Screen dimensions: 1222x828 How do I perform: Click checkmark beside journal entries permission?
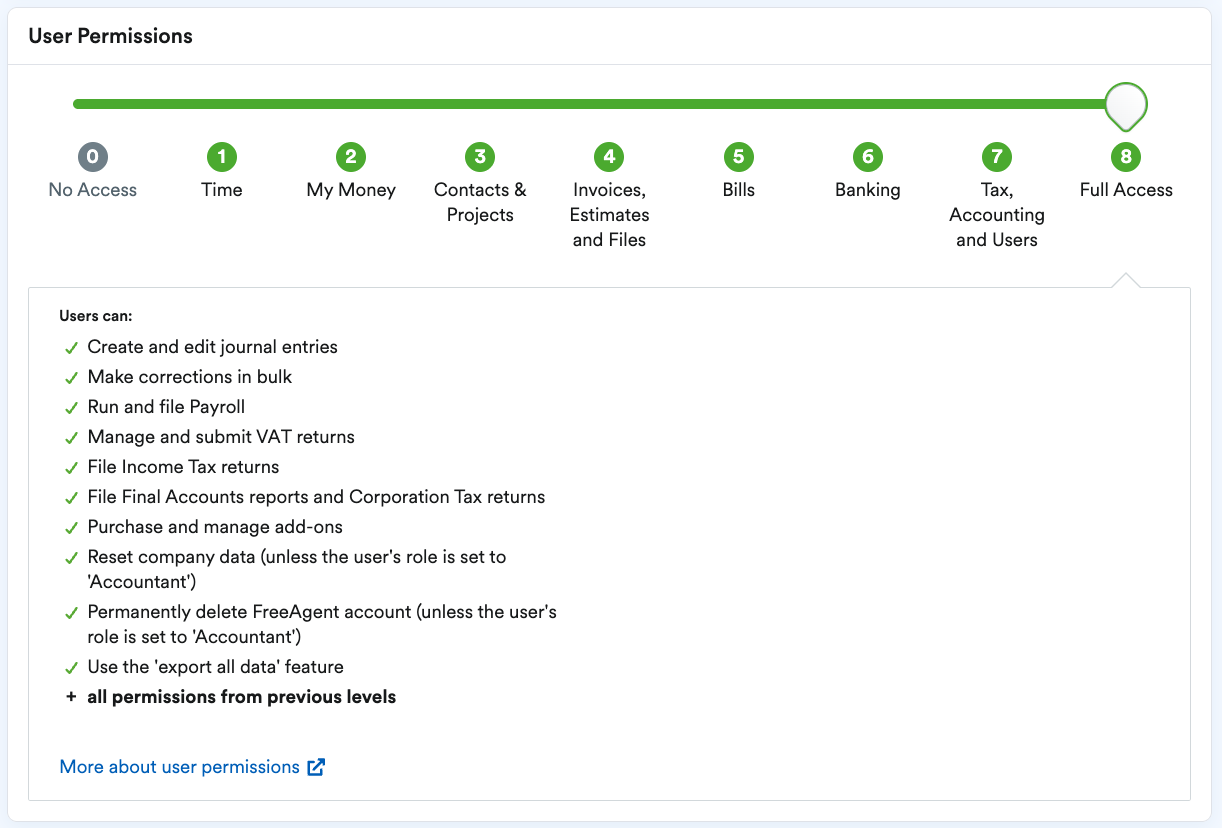[71, 348]
